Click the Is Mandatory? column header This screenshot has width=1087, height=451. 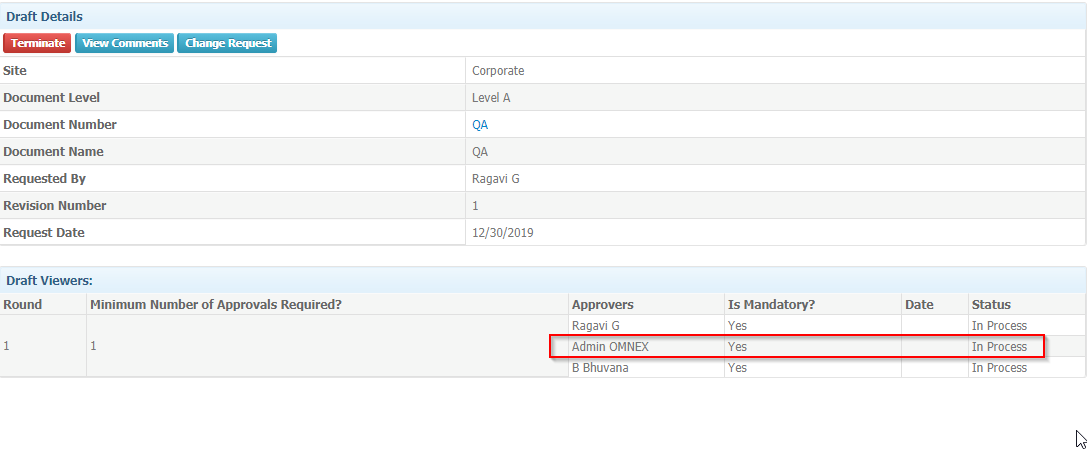[x=770, y=304]
